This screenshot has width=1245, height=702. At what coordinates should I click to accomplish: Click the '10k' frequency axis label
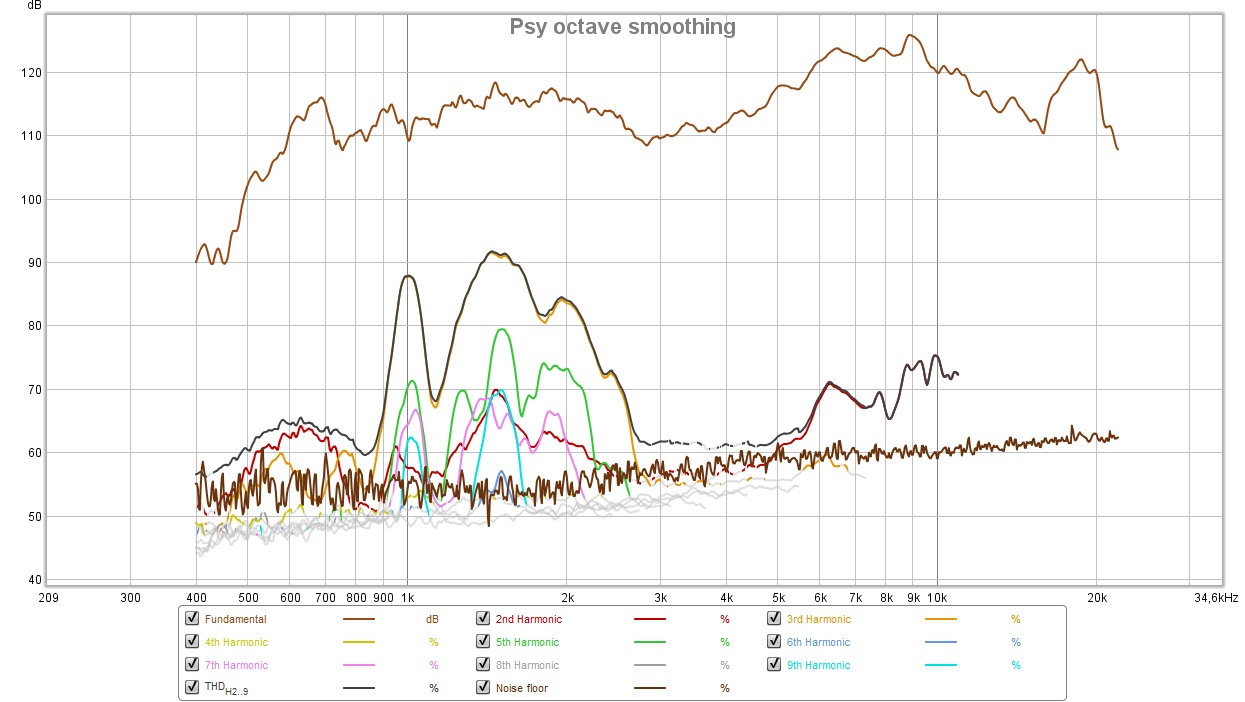[x=937, y=598]
